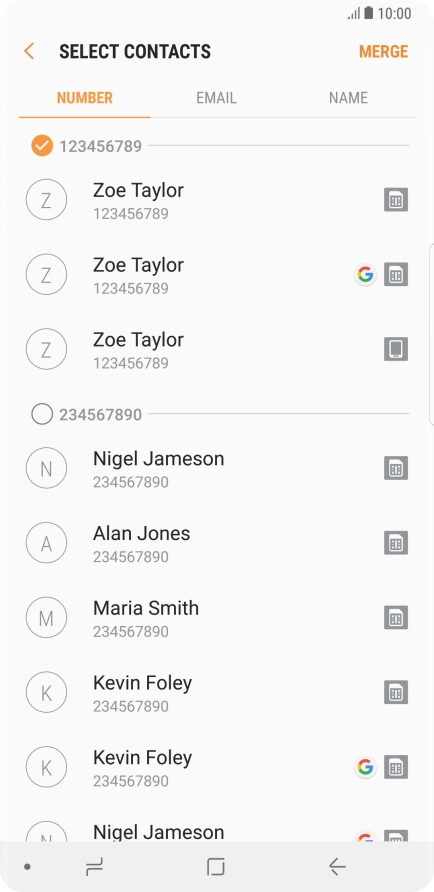Open the Nigel Jameson contact entry
This screenshot has width=434, height=892.
(x=217, y=468)
